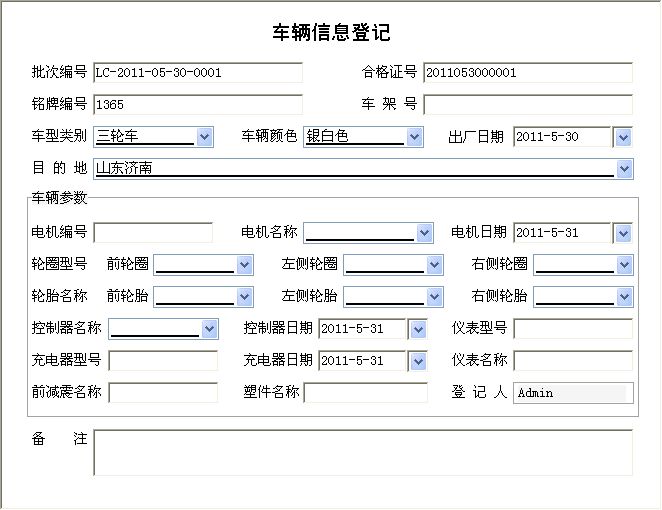Open the 电机日期 date picker arrow
Viewport: 662px width, 510px height.
point(623,233)
